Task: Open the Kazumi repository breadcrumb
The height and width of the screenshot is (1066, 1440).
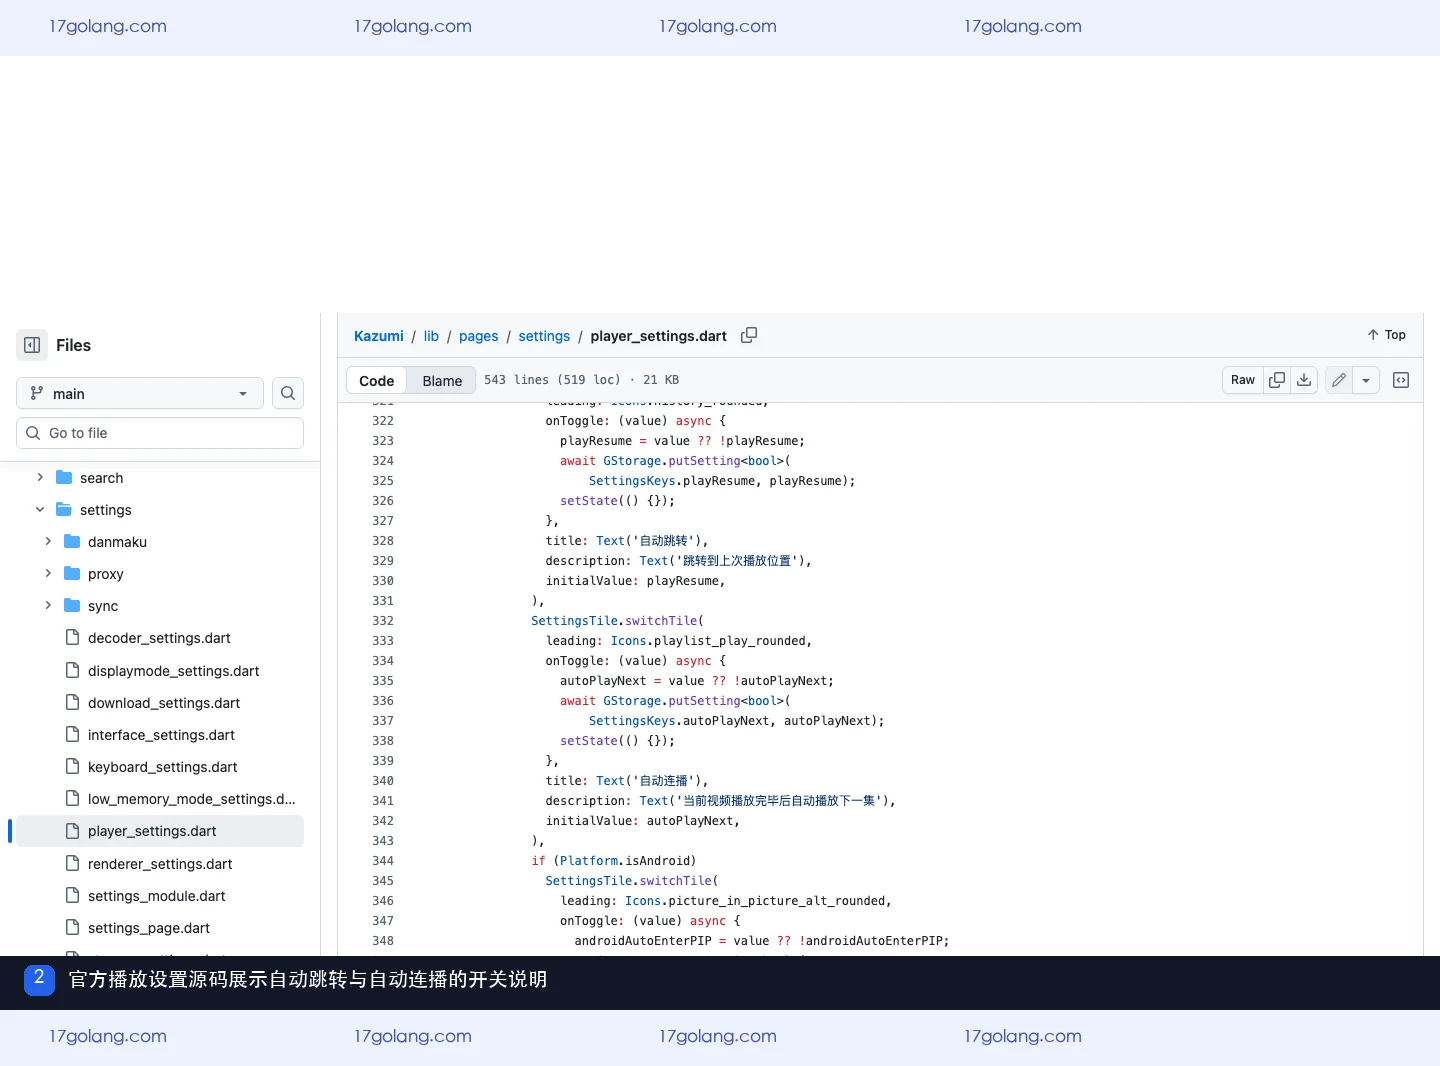Action: 379,336
